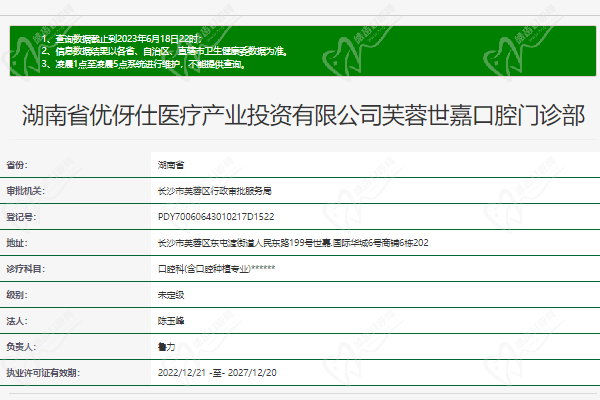600x400 pixels.
Task: Click 长沙市芙蓉区行政审批服务局 approval authority value
Action: 214,189
